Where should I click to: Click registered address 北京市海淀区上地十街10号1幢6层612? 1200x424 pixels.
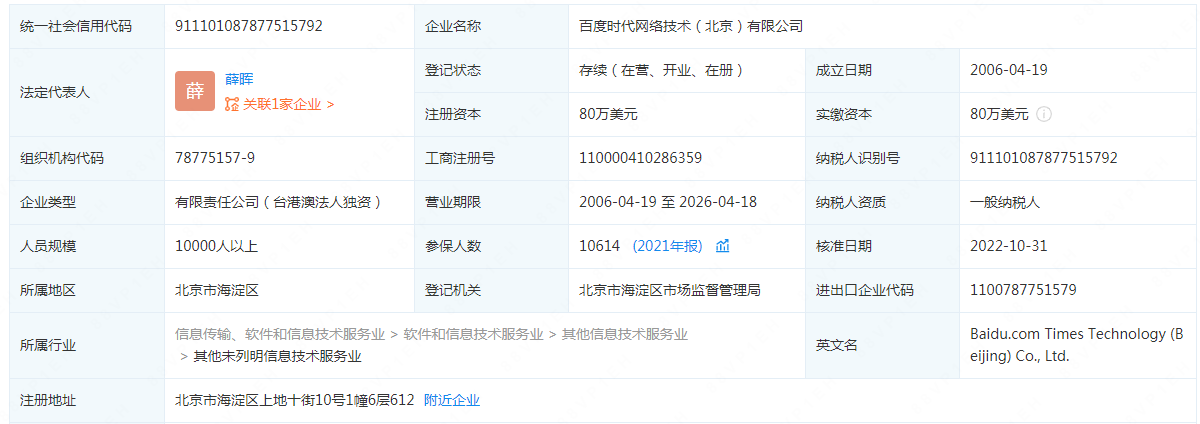(x=295, y=400)
